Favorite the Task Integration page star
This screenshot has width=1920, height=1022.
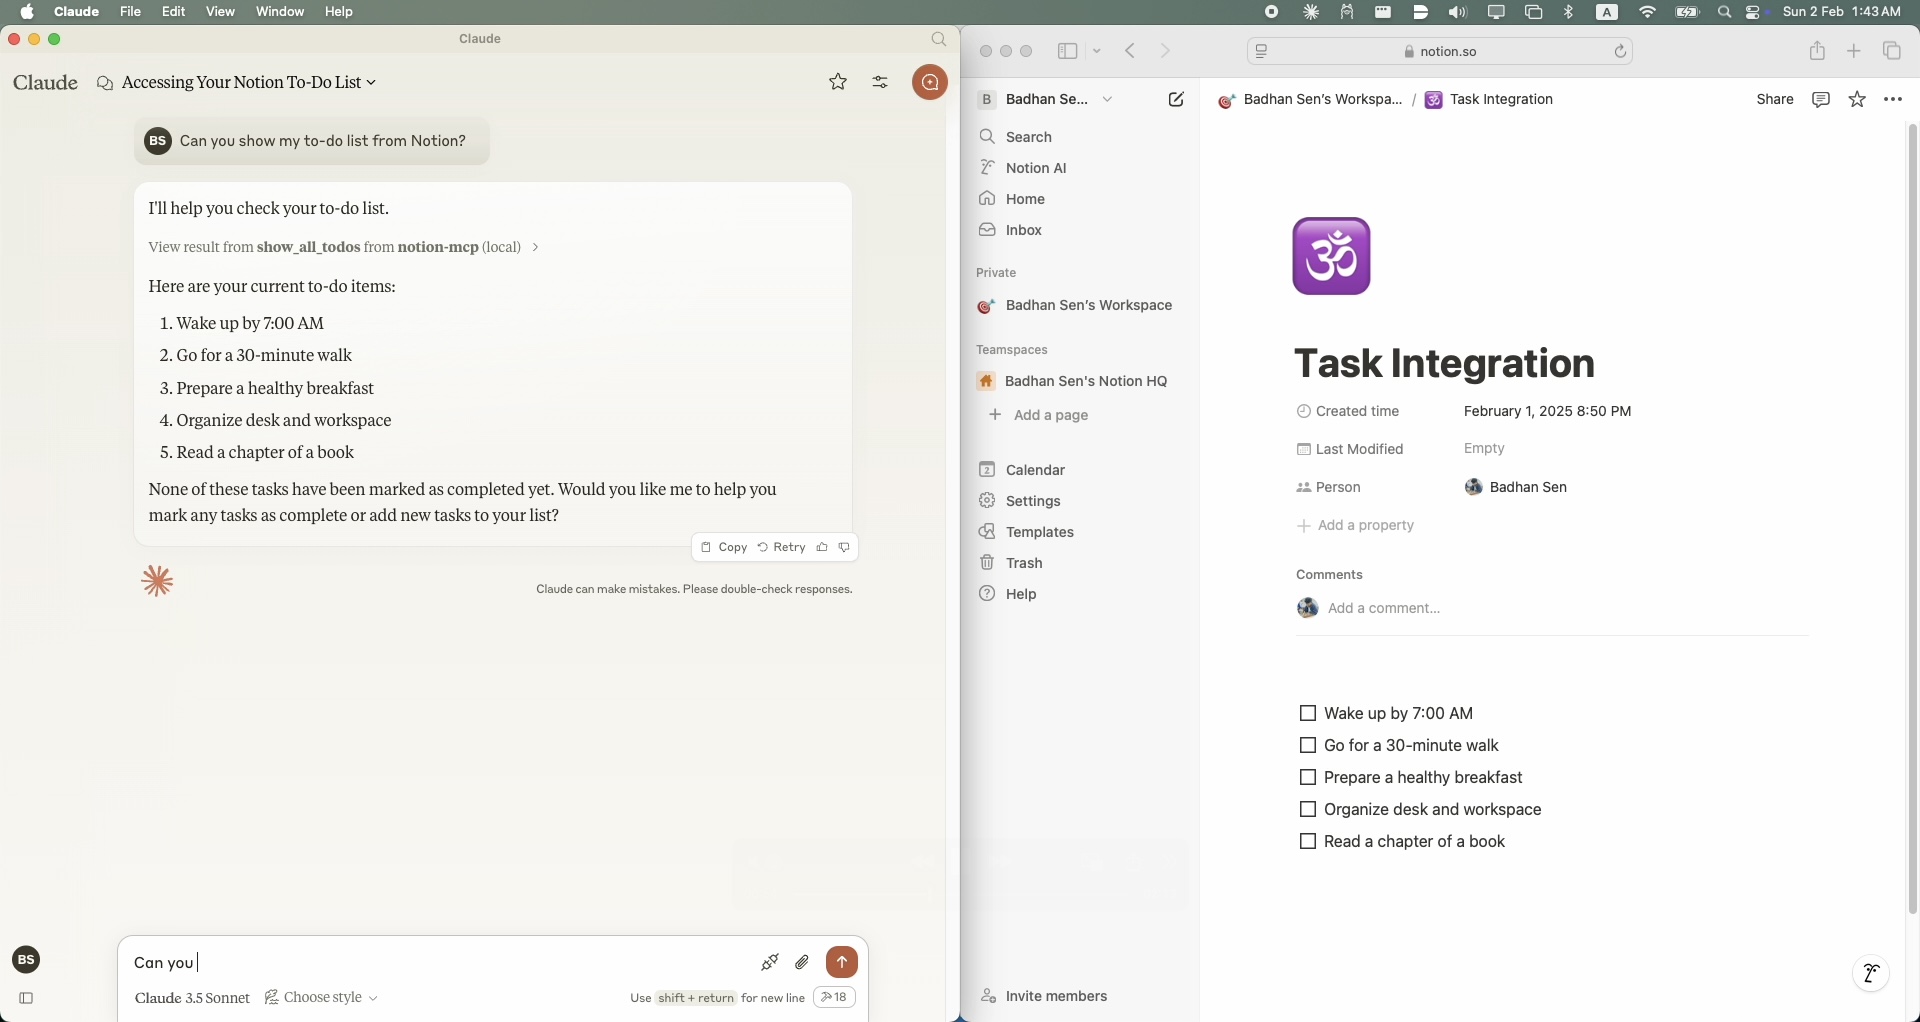[1857, 100]
